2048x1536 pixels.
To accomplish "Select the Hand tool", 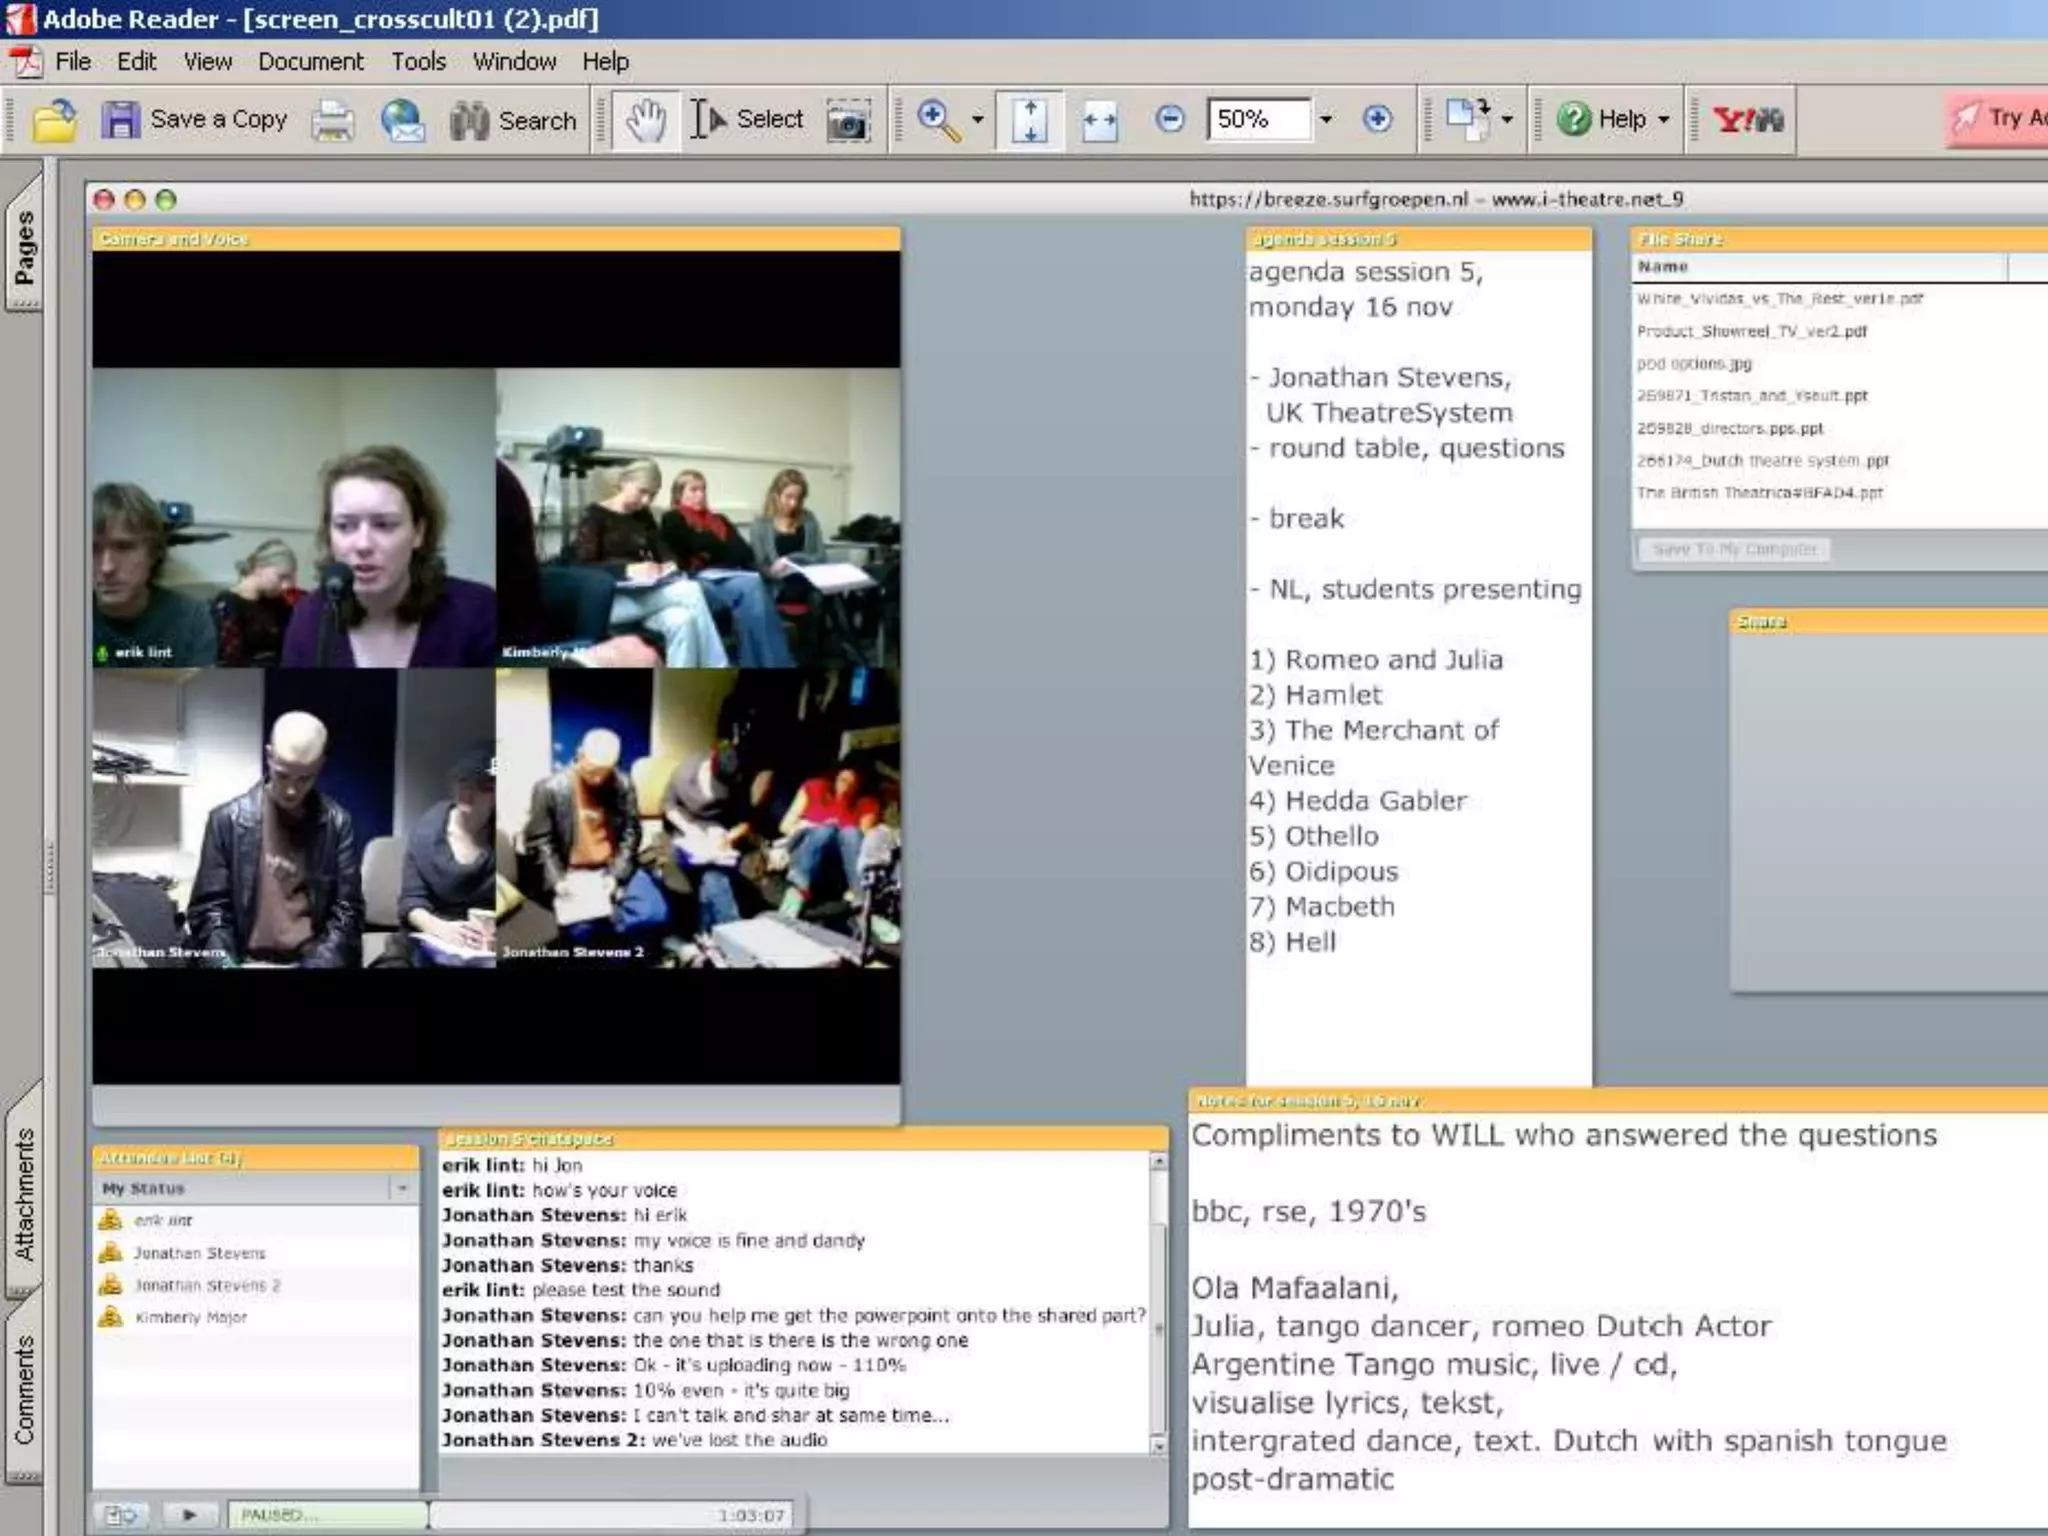I will click(645, 121).
